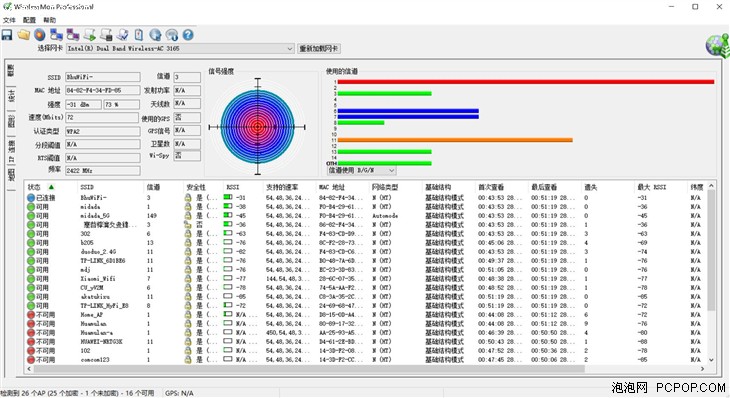
Task: Click the blue networked computers icon
Action: click(56, 35)
